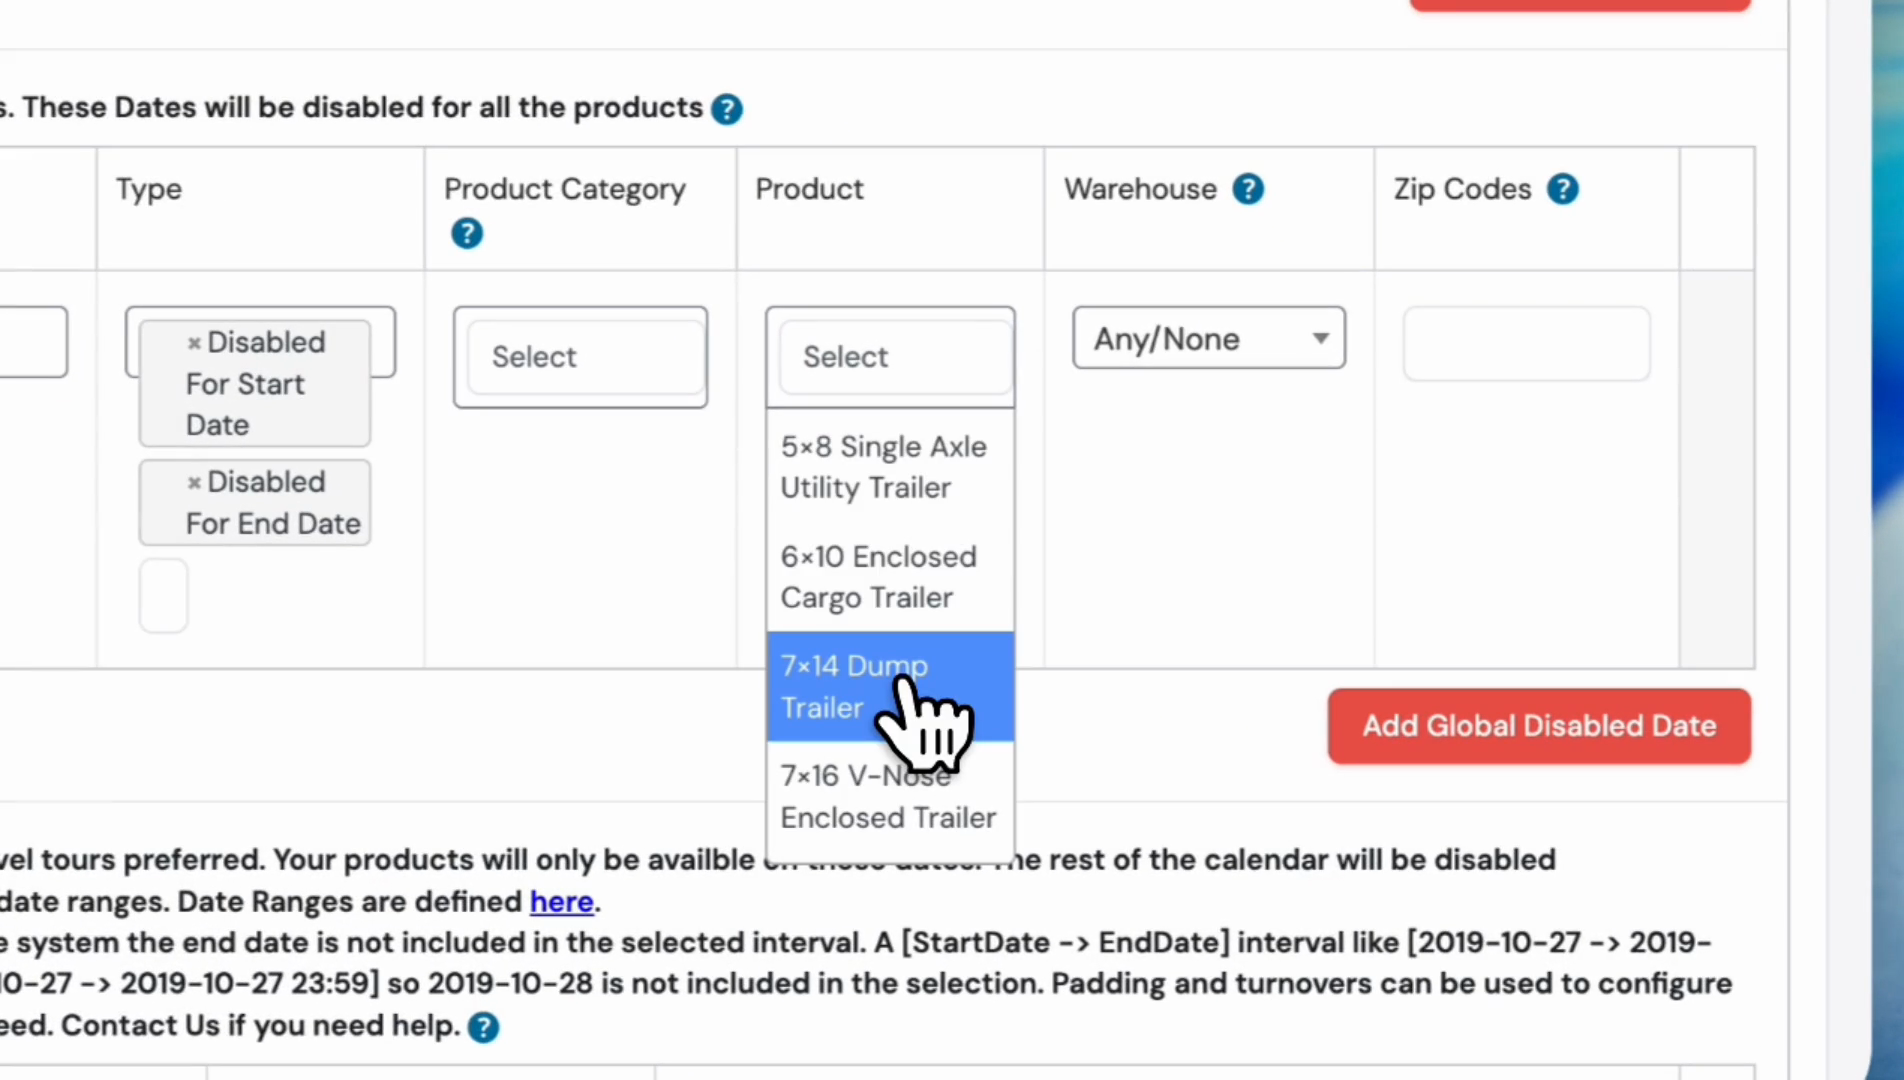Image resolution: width=1904 pixels, height=1080 pixels.
Task: Open the Any/None warehouse dropdown
Action: [1208, 339]
